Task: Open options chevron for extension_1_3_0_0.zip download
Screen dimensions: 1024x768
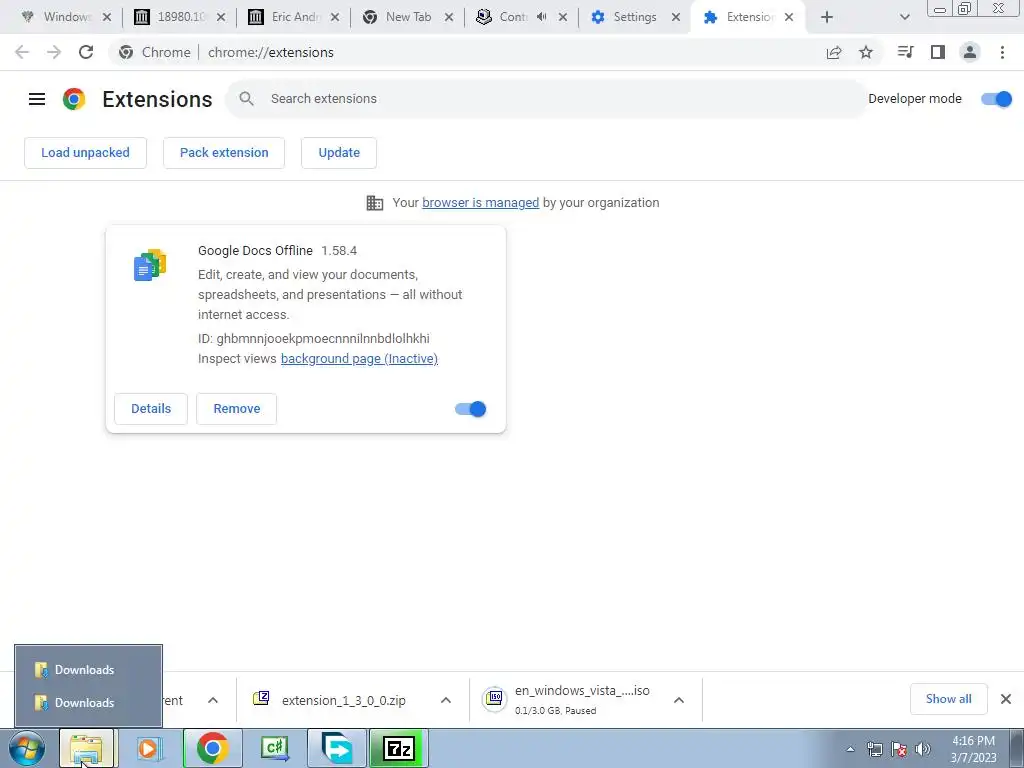Action: [x=445, y=700]
